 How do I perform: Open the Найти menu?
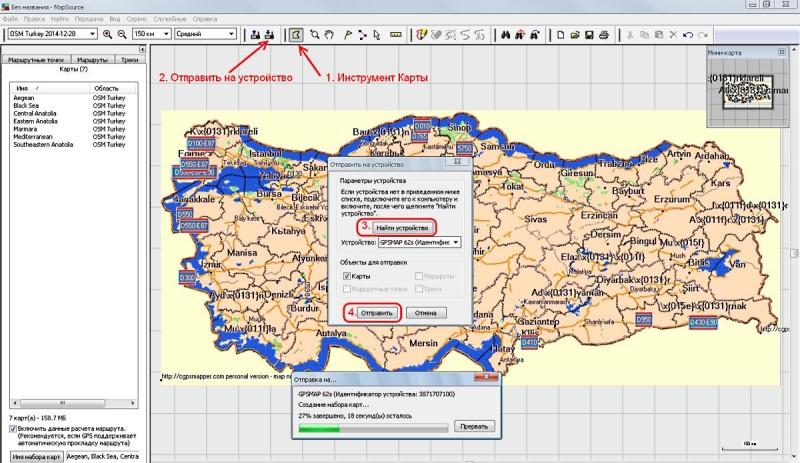60,19
